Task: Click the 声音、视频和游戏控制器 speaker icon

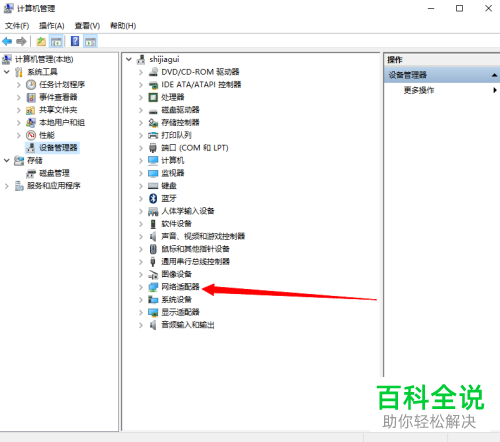Action: (153, 237)
